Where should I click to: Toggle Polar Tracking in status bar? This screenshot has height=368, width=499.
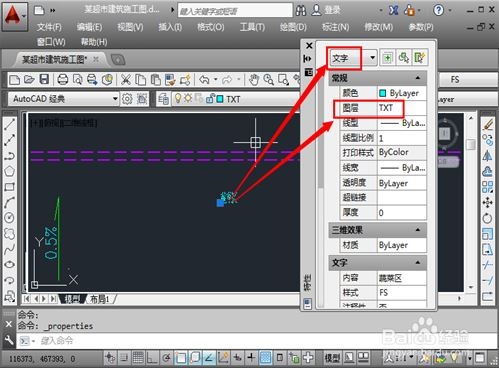pyautogui.click(x=166, y=358)
